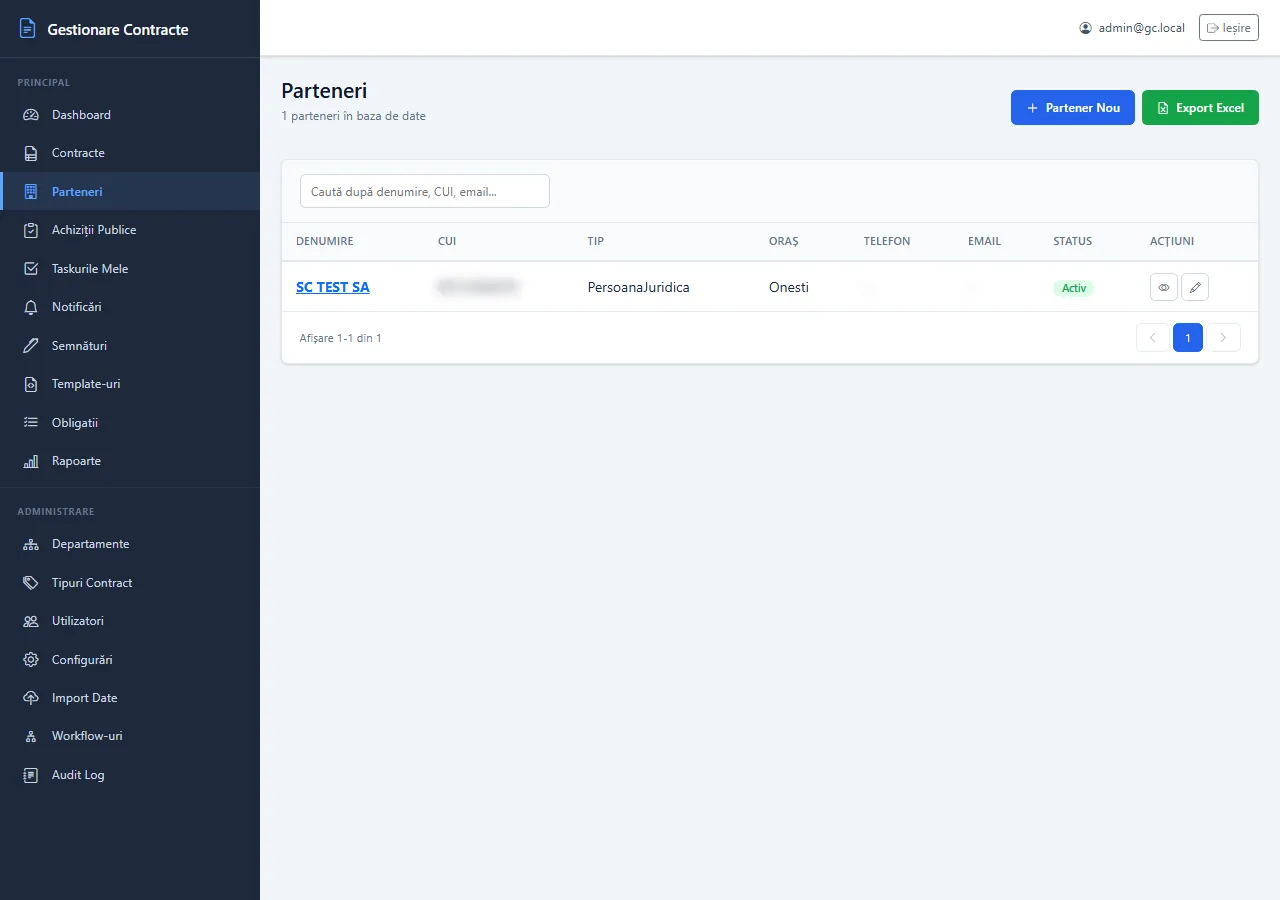Click the Notificări bell icon
Image resolution: width=1280 pixels, height=900 pixels.
coord(31,307)
